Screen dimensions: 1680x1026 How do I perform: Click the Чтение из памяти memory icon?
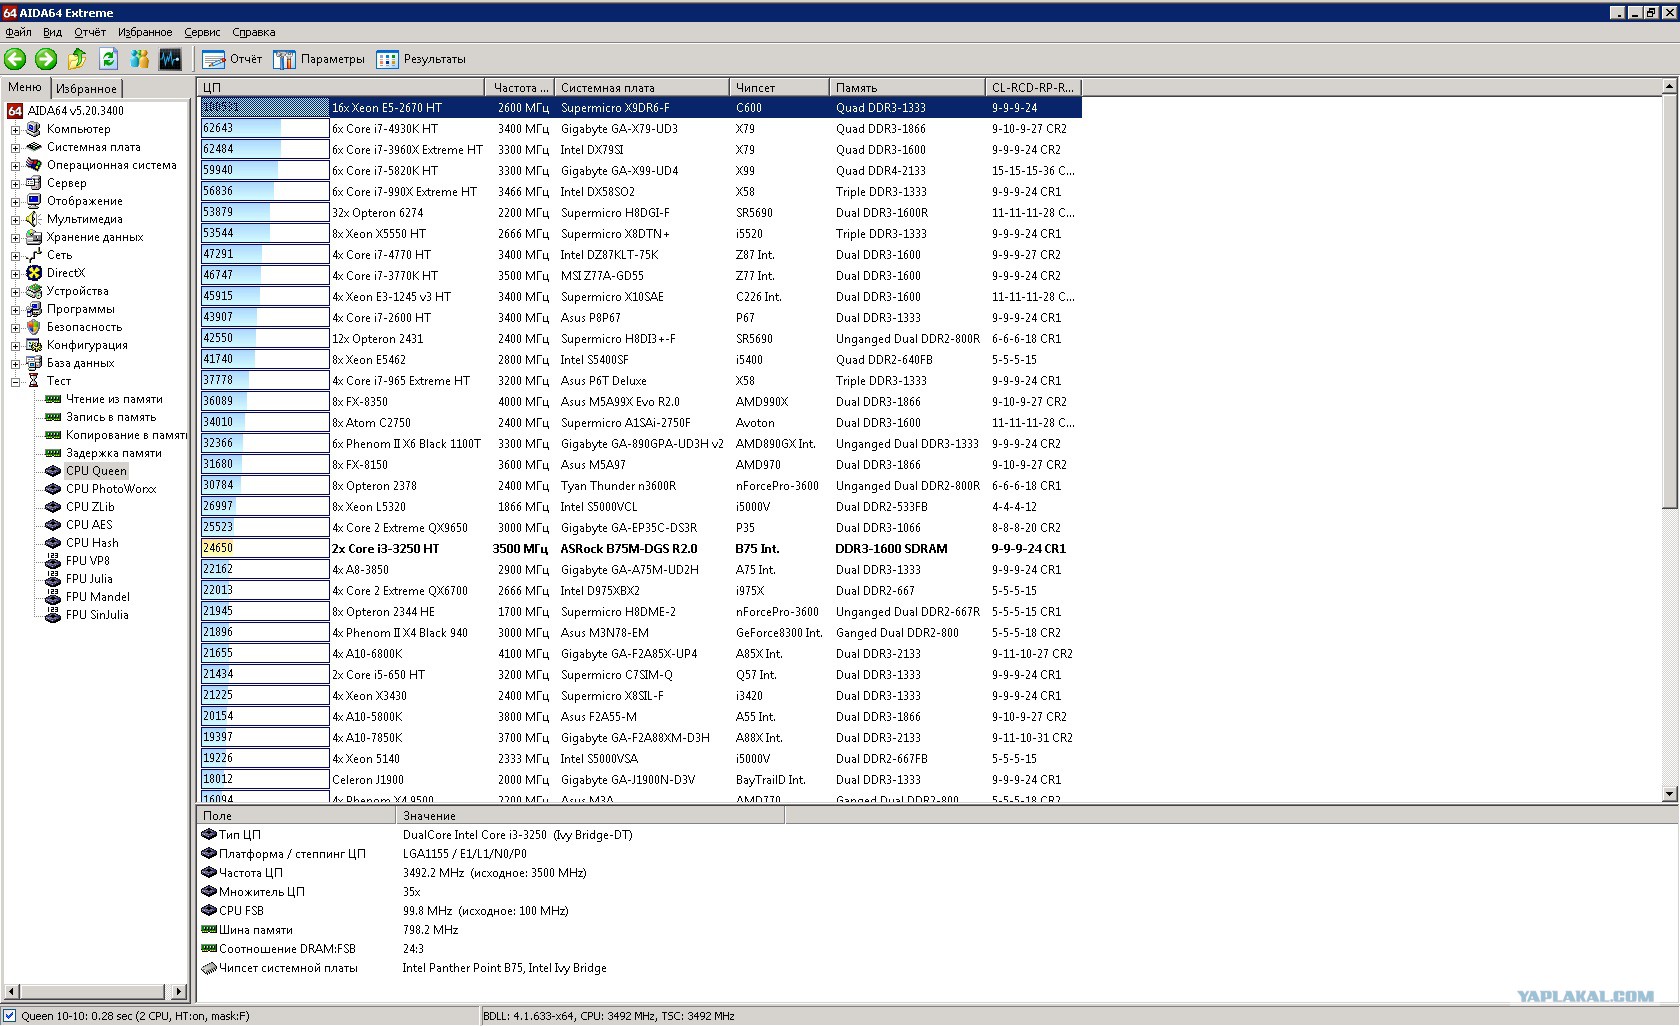point(53,399)
